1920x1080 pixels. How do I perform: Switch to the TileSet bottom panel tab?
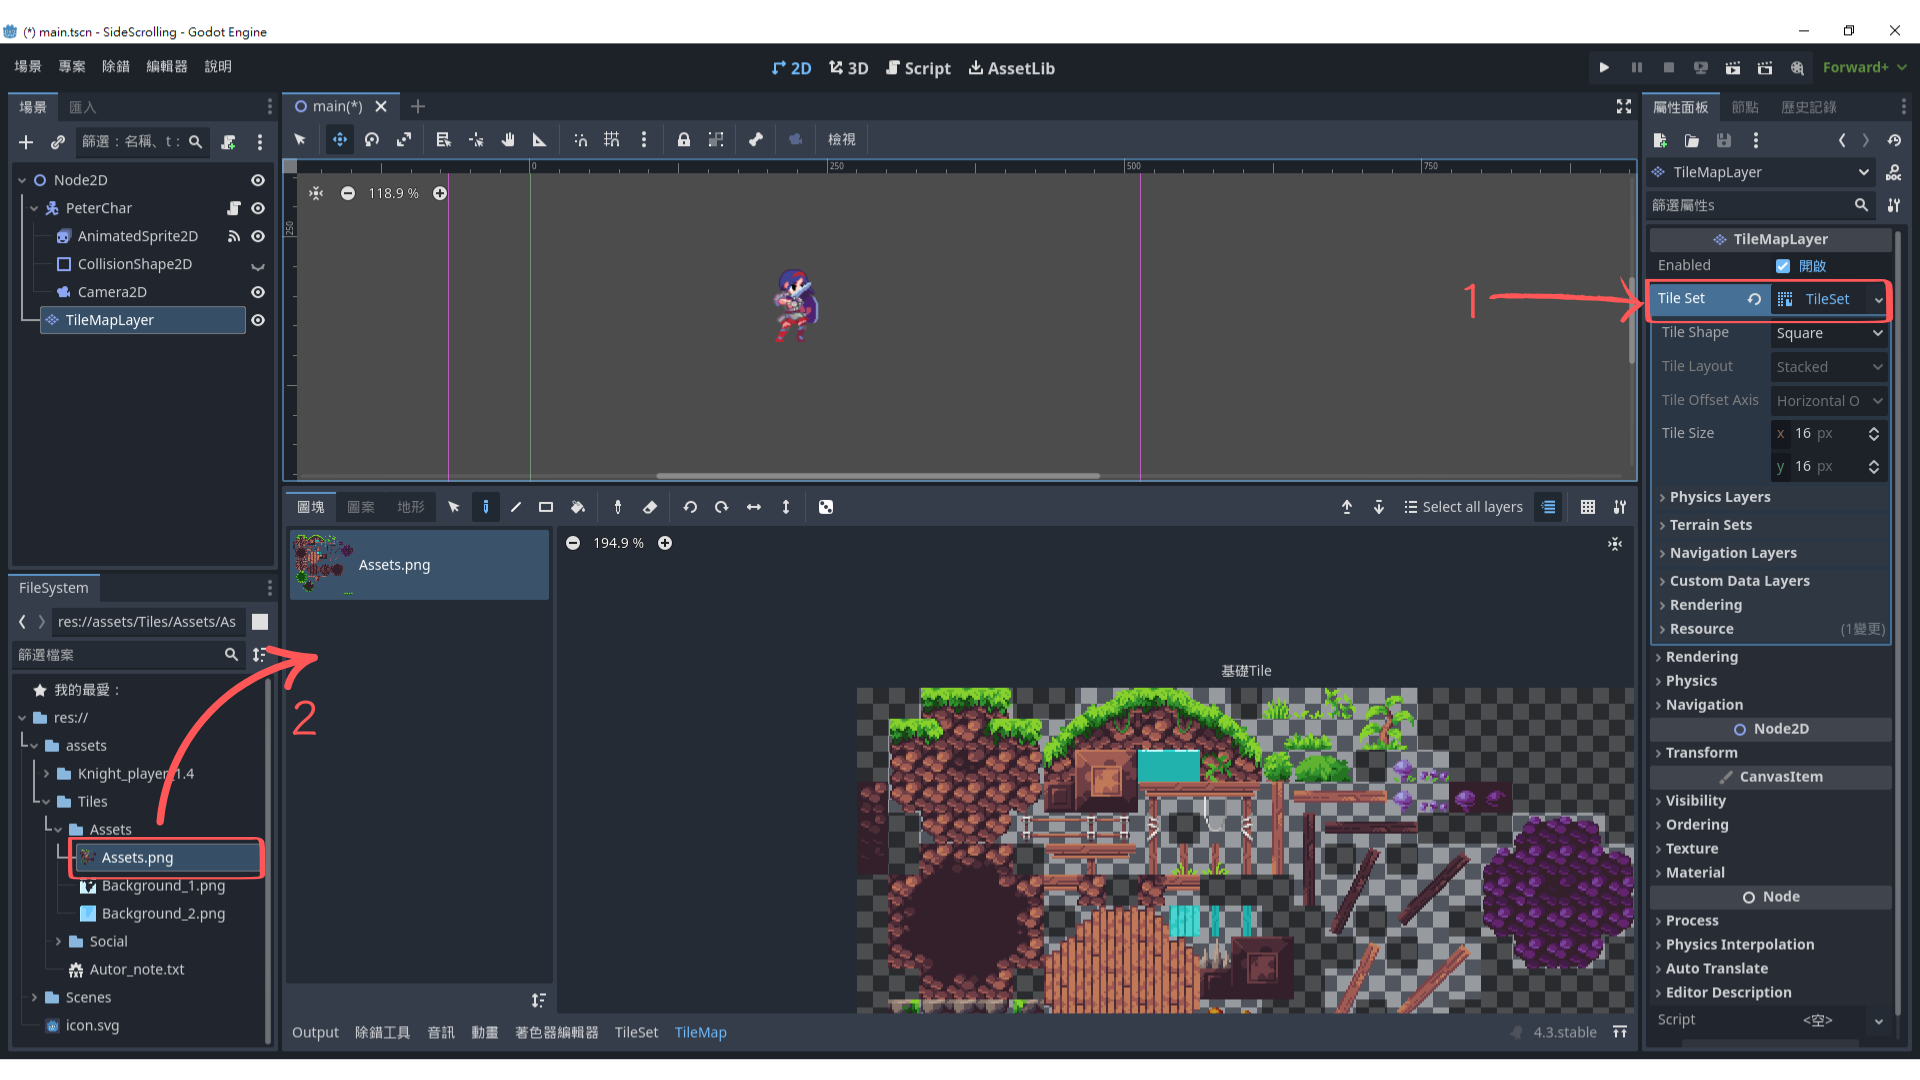click(x=636, y=1032)
